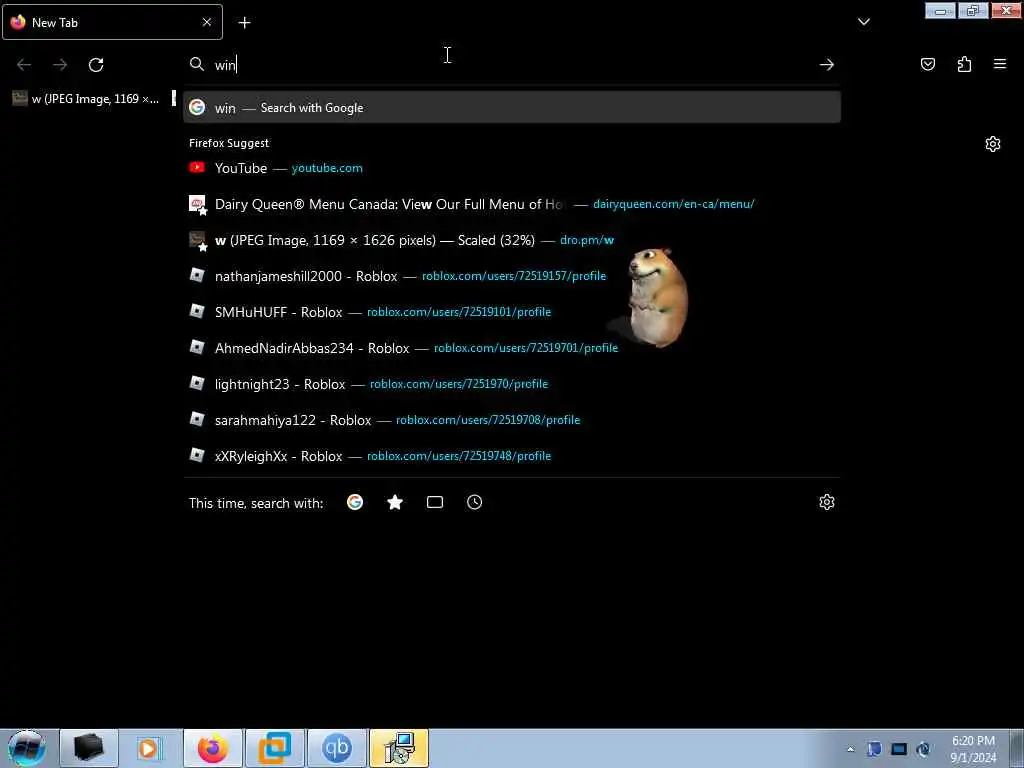This screenshot has width=1024, height=768.
Task: Select the New Tab tab
Action: coord(112,22)
